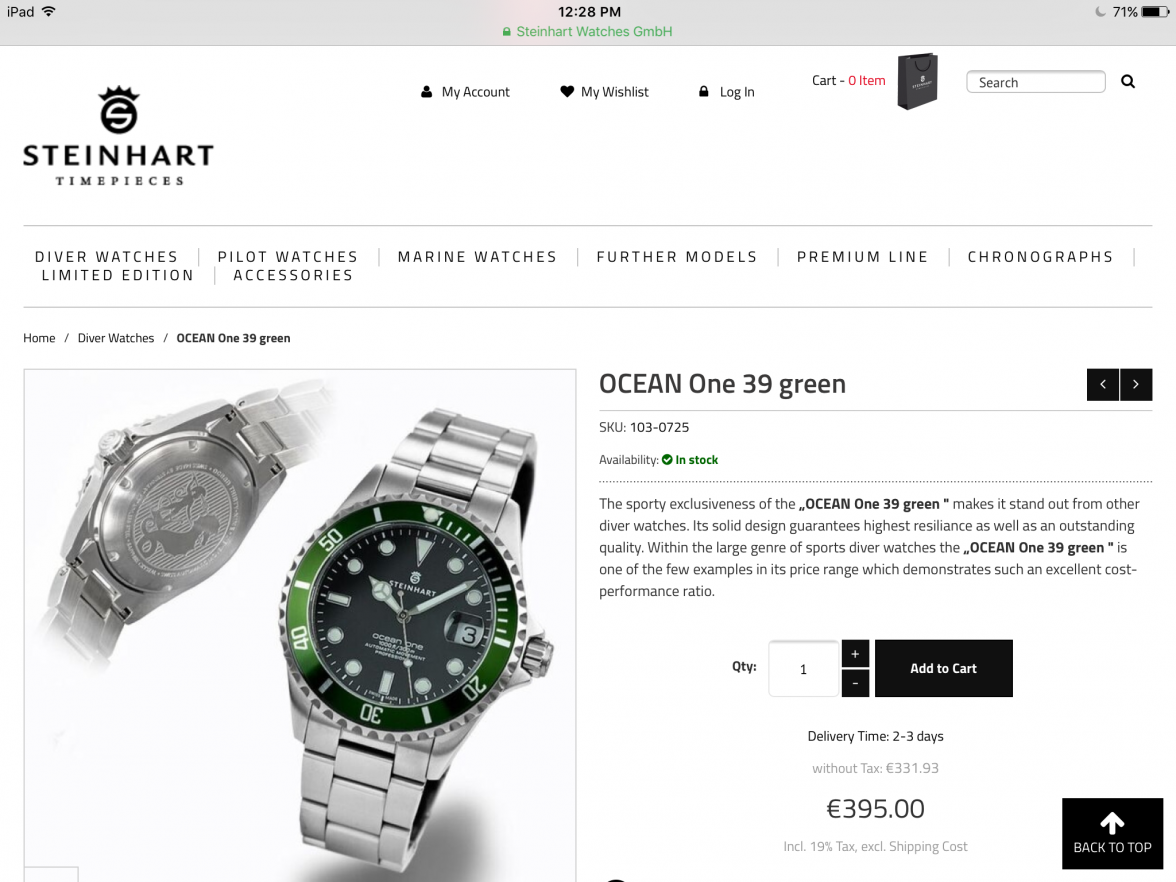This screenshot has height=882, width=1176.
Task: Open Premium Line menu
Action: point(862,256)
